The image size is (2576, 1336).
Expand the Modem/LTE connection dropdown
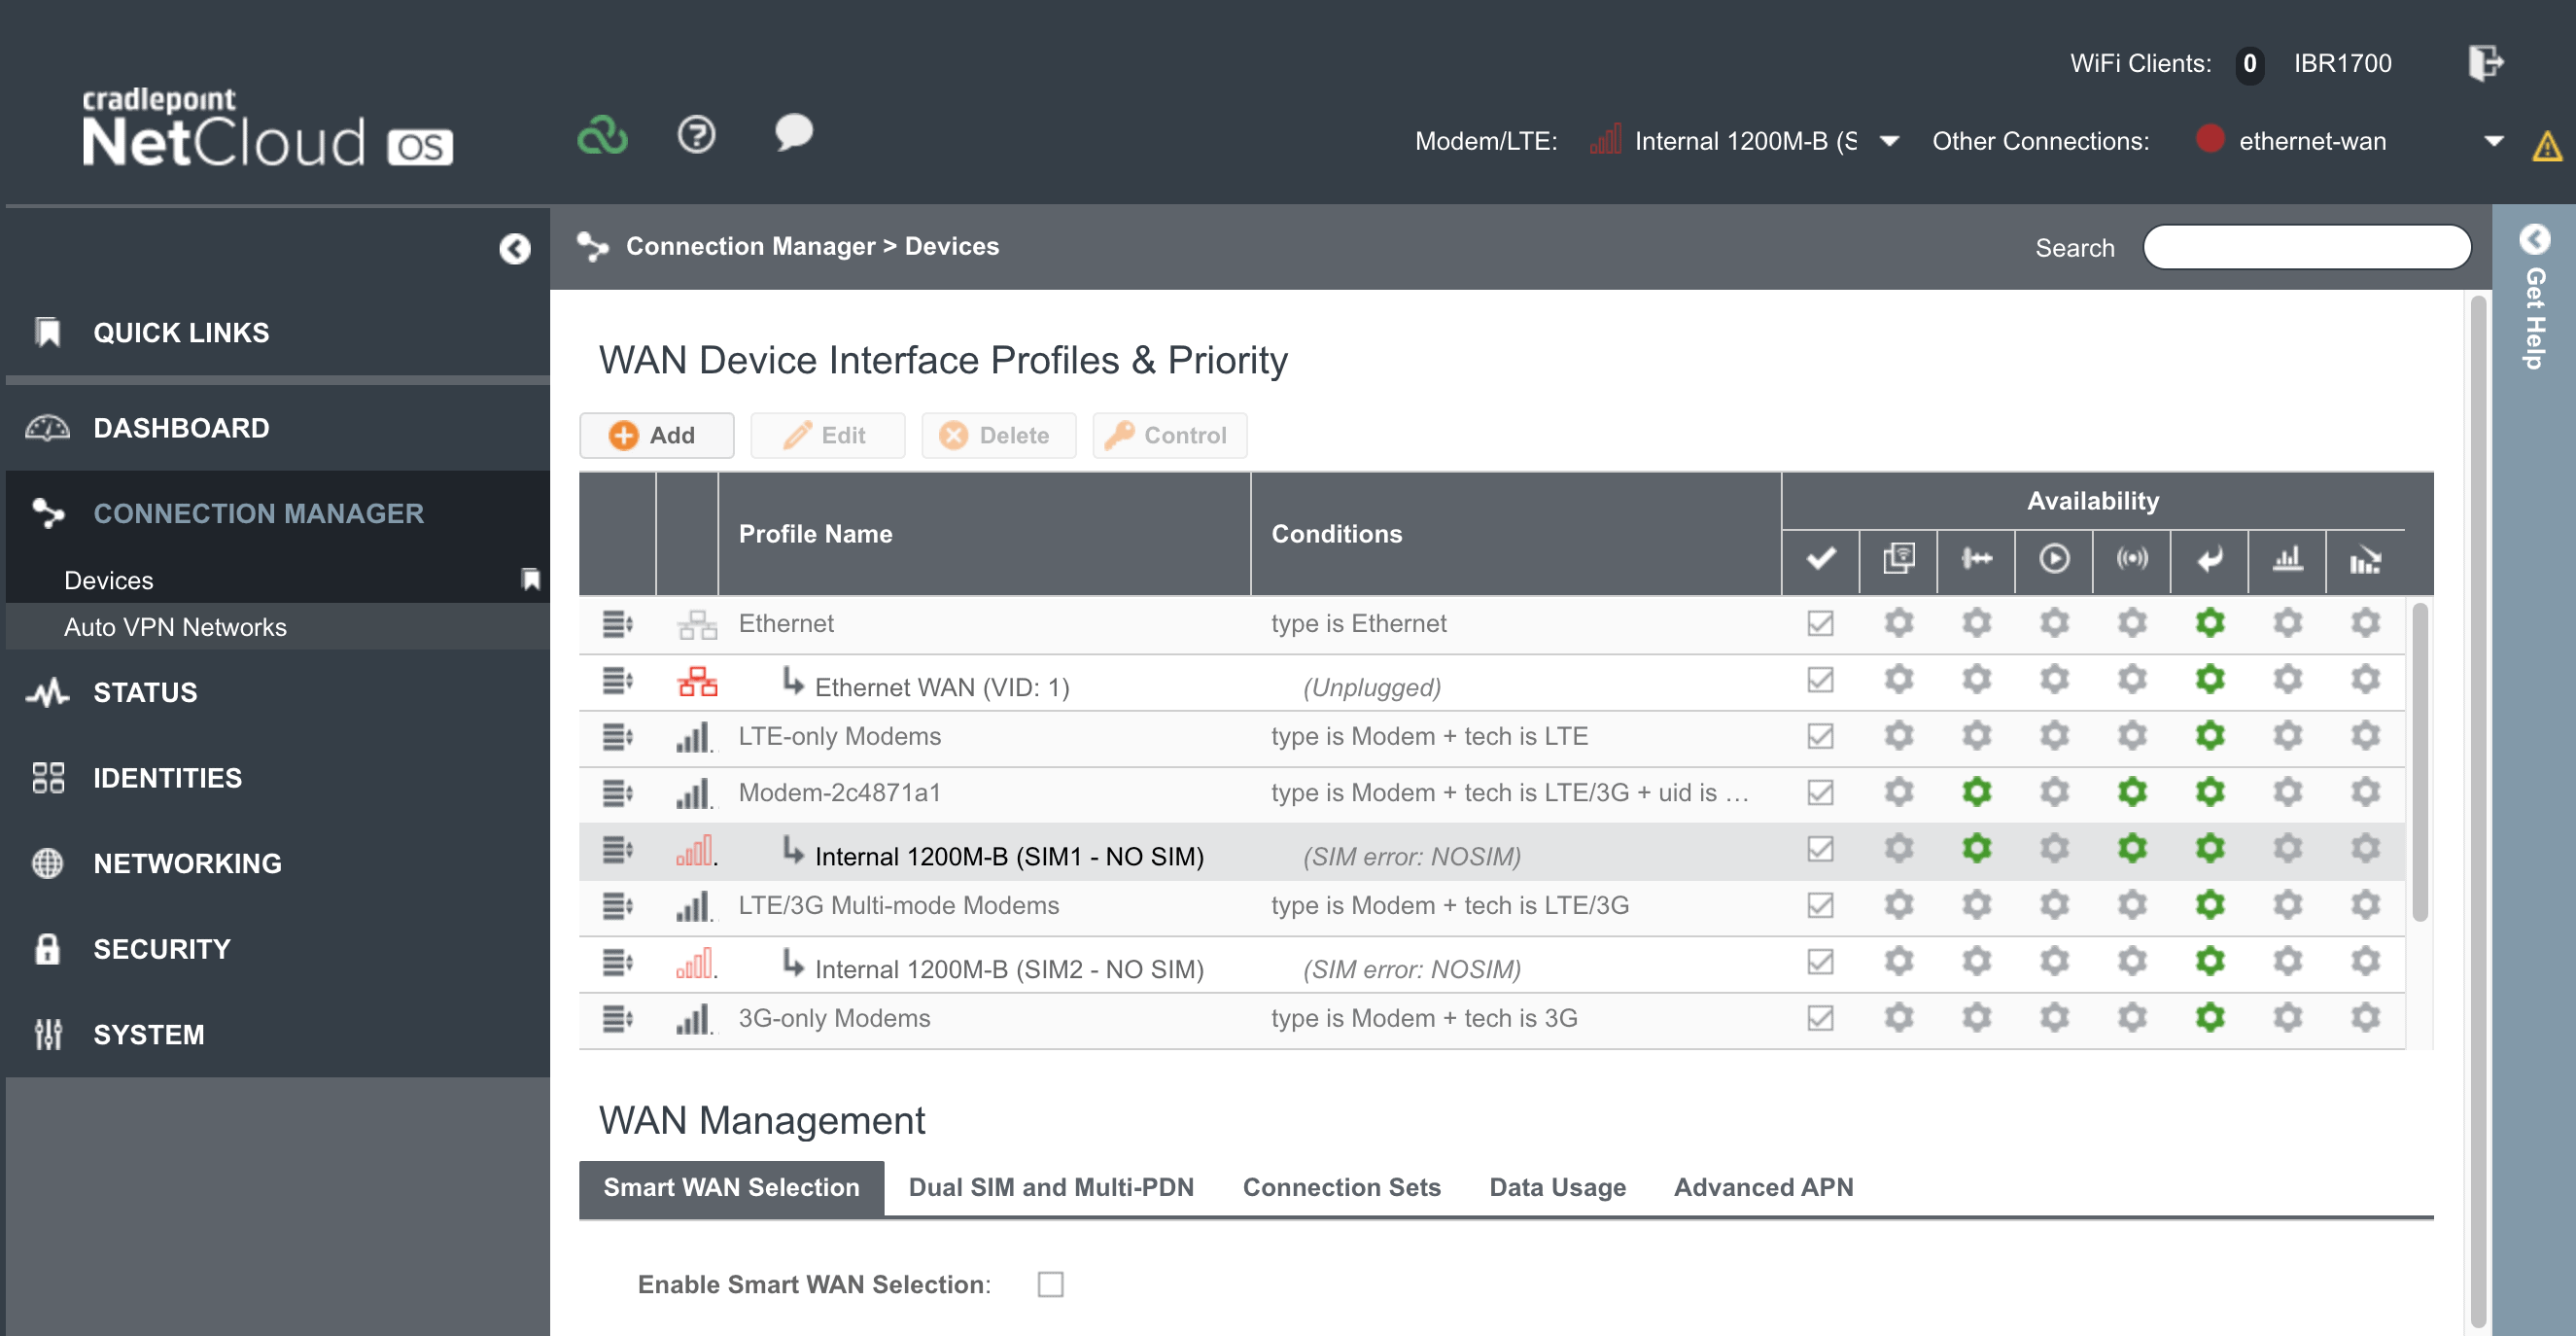(x=1889, y=141)
